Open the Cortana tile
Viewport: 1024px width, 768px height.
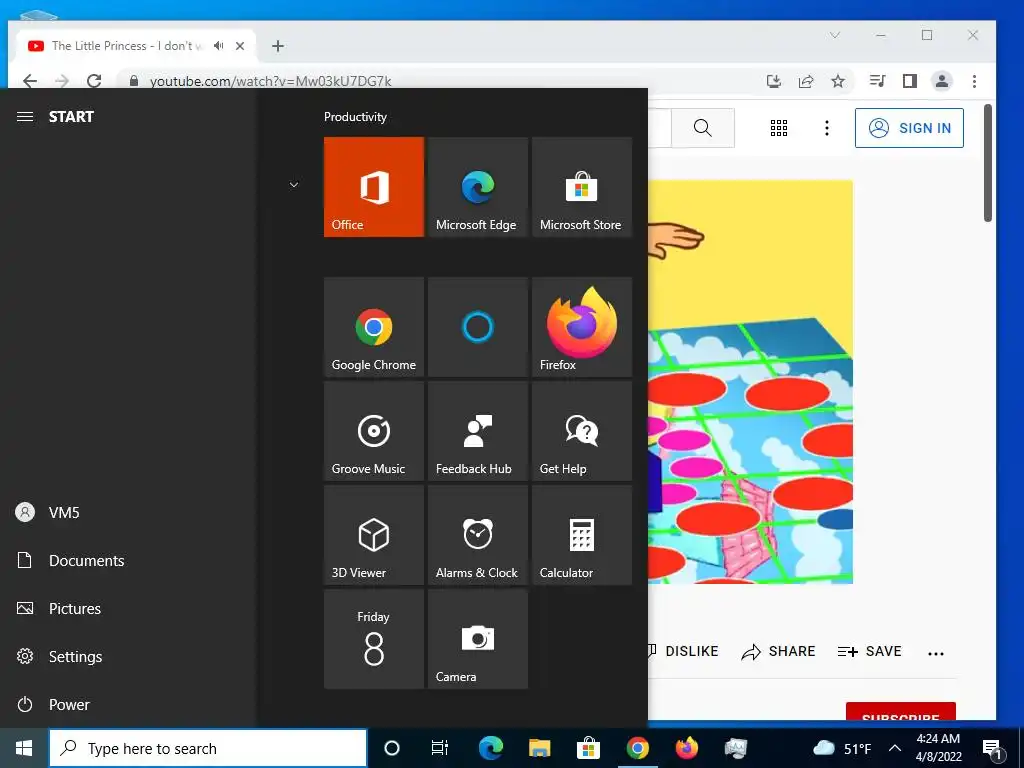477,327
